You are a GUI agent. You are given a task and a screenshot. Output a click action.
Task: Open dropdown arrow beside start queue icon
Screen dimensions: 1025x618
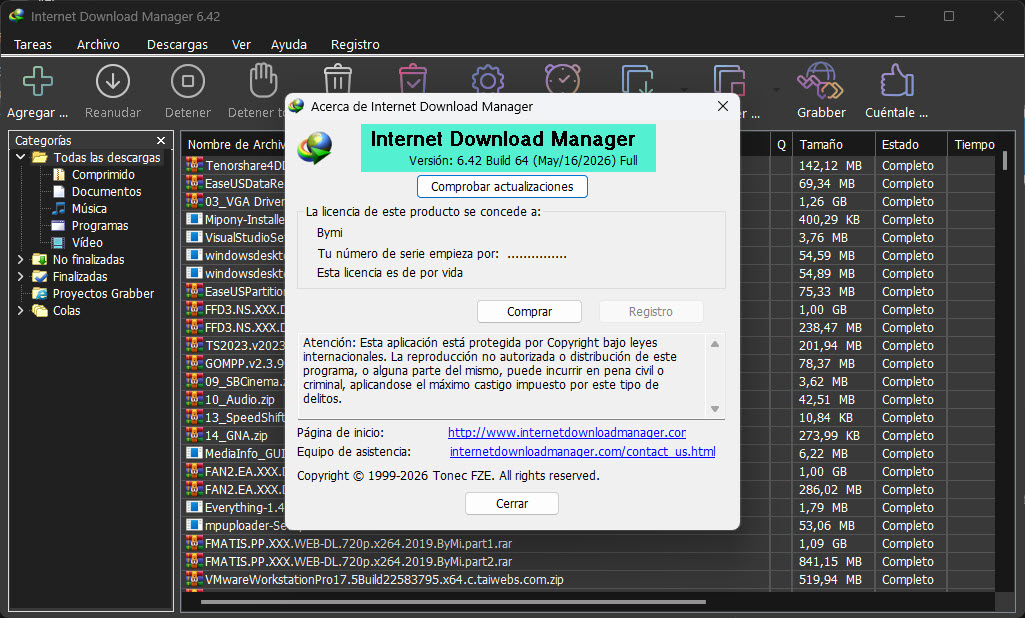point(684,90)
